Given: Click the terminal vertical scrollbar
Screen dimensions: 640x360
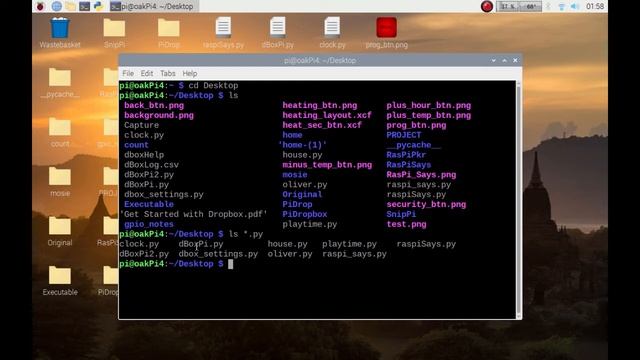Looking at the screenshot, I should coord(519,200).
